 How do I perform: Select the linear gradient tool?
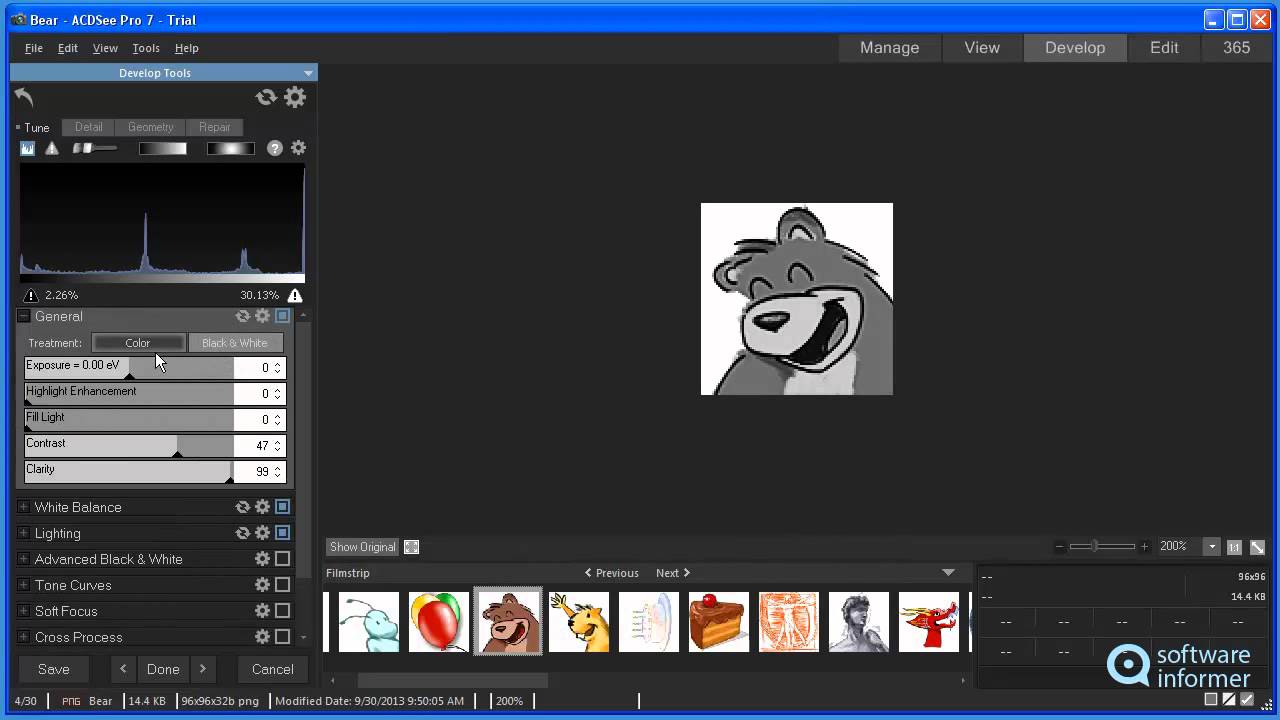click(x=162, y=148)
